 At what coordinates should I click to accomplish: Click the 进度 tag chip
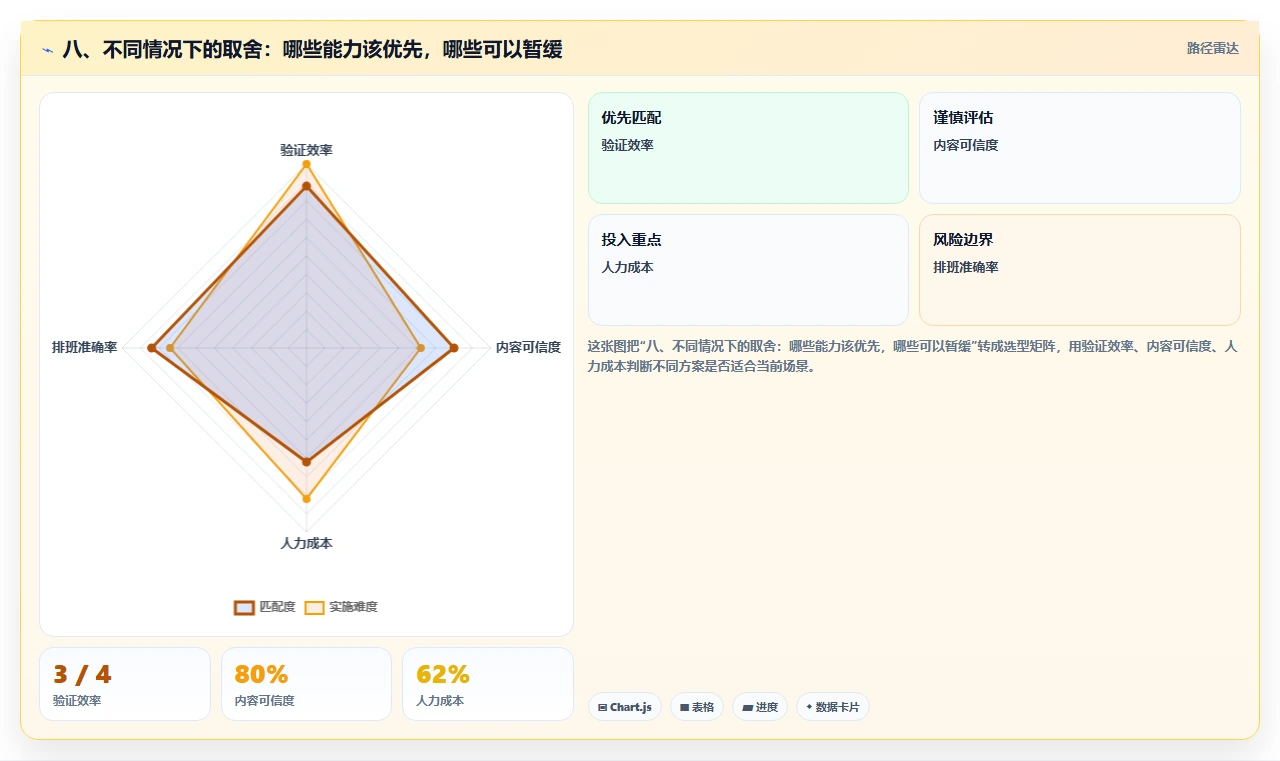pos(760,707)
